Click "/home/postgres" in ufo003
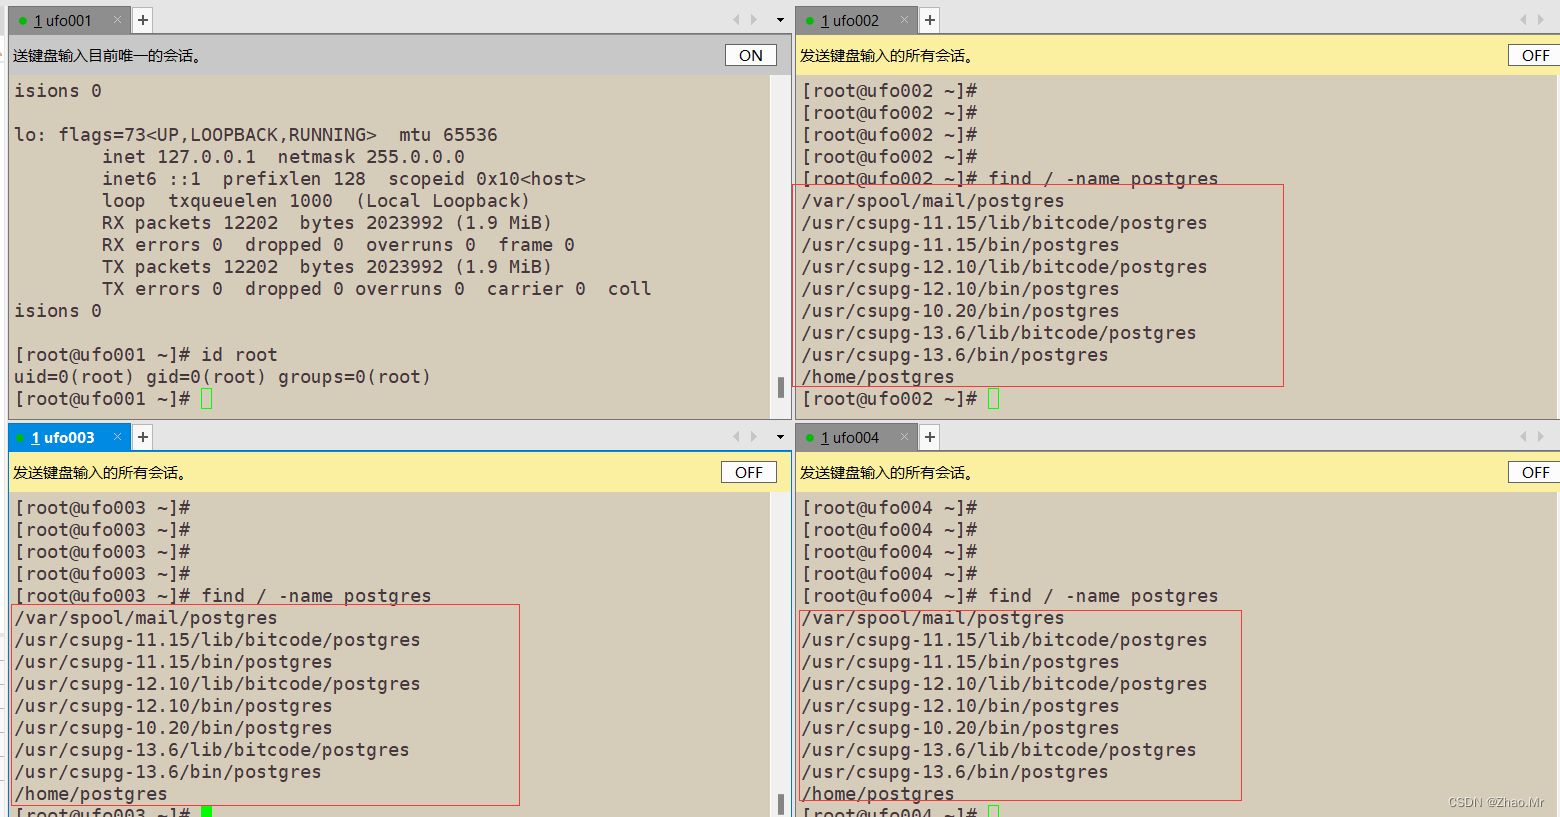1560x817 pixels. click(x=91, y=794)
